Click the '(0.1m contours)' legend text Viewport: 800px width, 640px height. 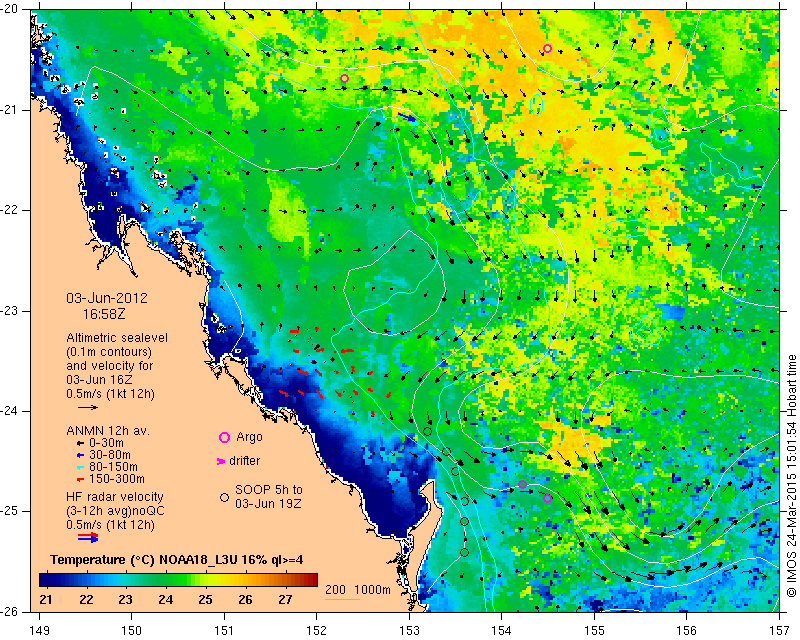coord(109,352)
